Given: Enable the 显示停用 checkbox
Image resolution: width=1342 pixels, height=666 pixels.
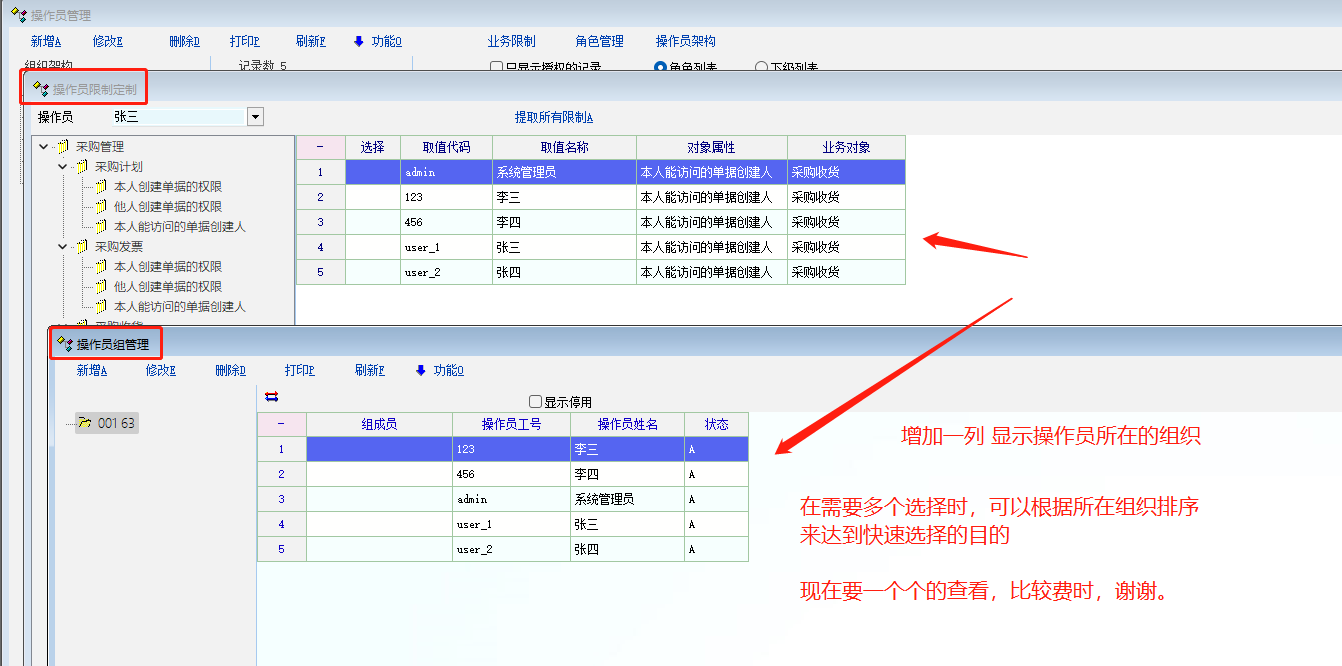Looking at the screenshot, I should 535,401.
